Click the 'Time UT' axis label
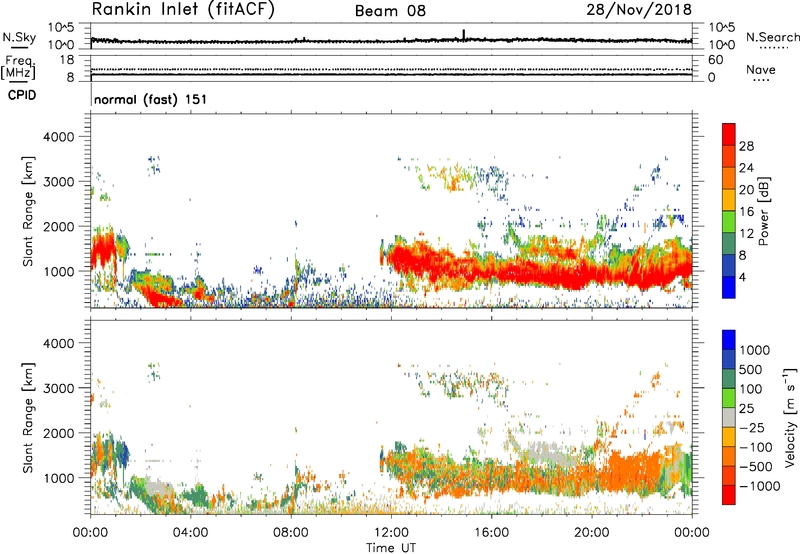This screenshot has height=554, width=800. click(391, 548)
